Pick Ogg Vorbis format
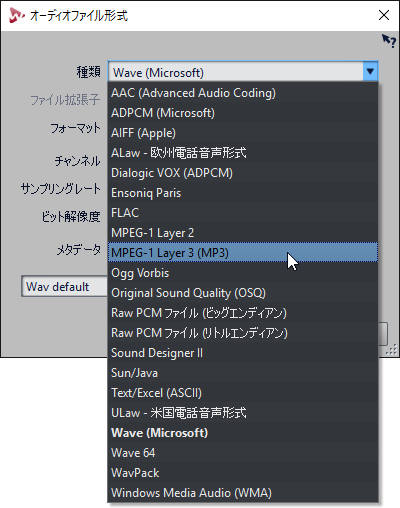Screen dimensions: 400x508 [x=243, y=273]
